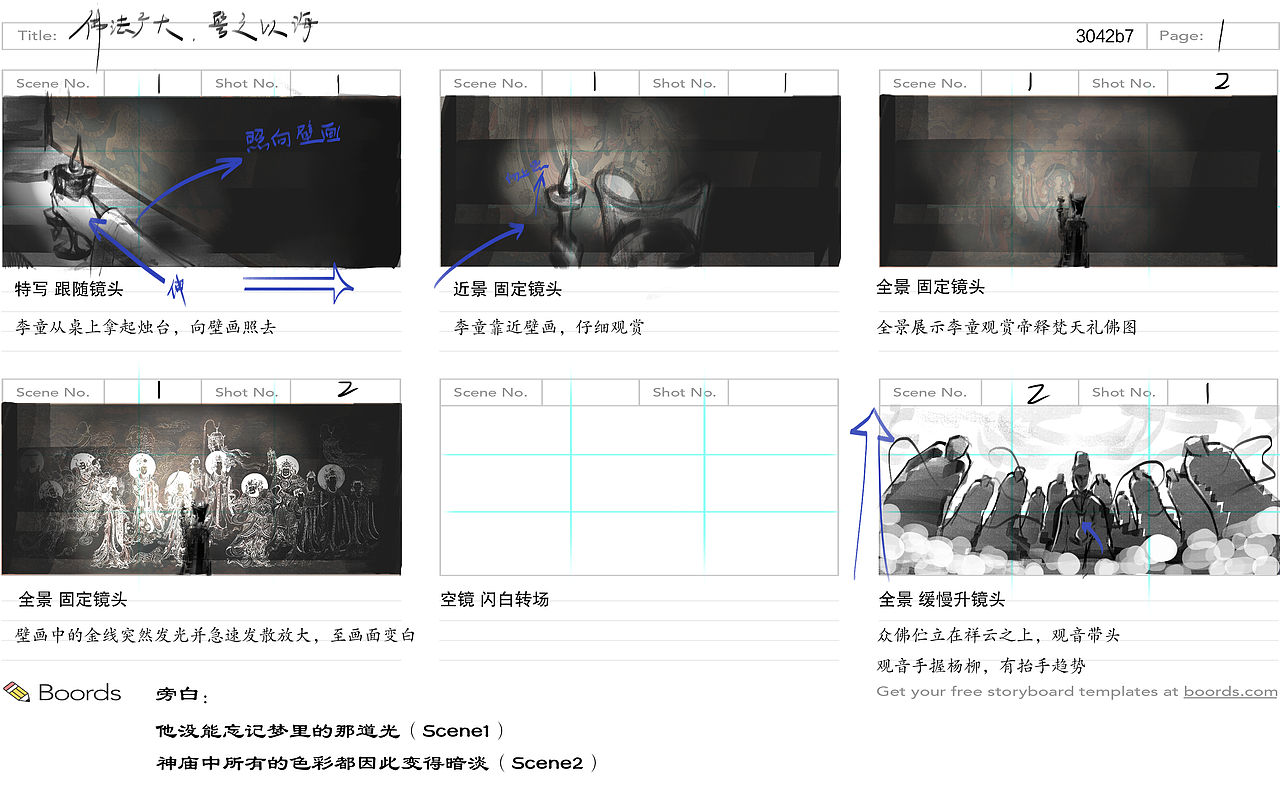Select the text 李童从桌上拿起烛台，向壁画照去
This screenshot has height=798, width=1280.
tap(145, 327)
